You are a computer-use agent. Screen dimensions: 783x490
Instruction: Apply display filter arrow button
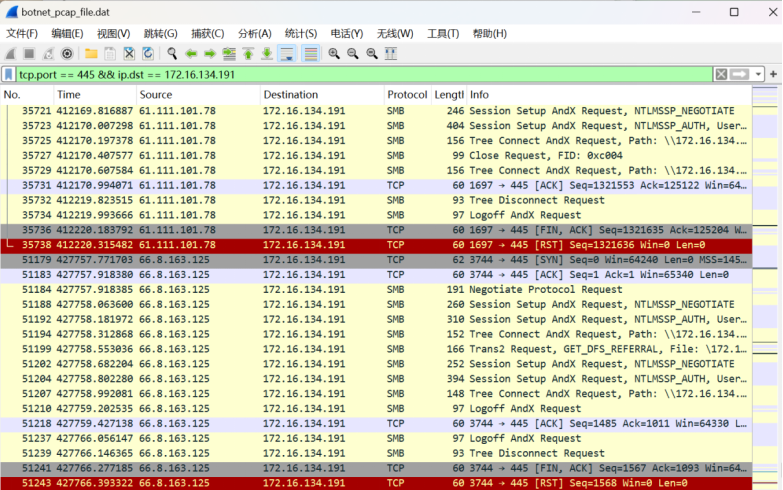pos(740,74)
